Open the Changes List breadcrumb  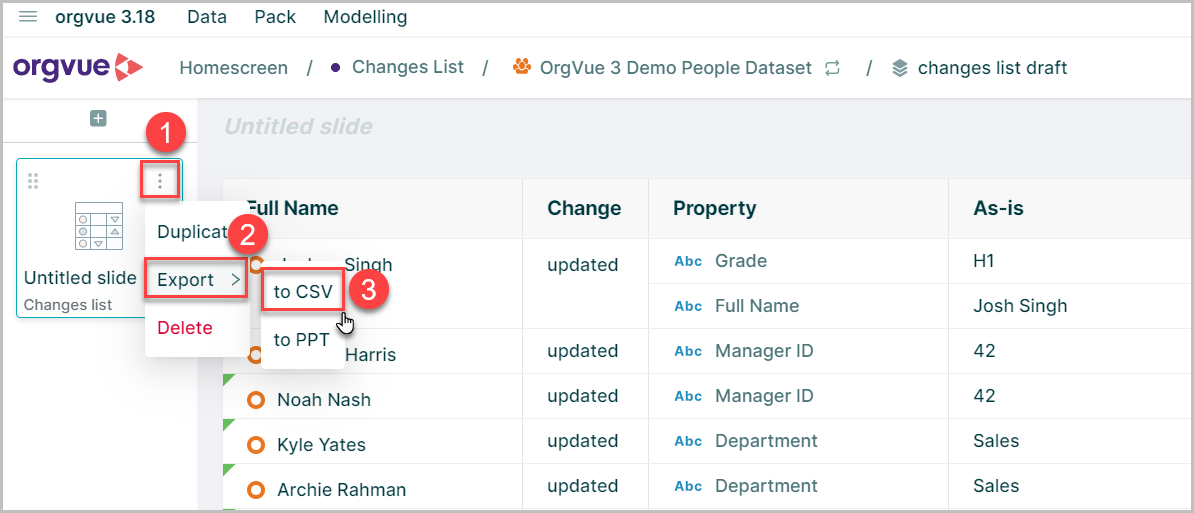click(x=407, y=67)
